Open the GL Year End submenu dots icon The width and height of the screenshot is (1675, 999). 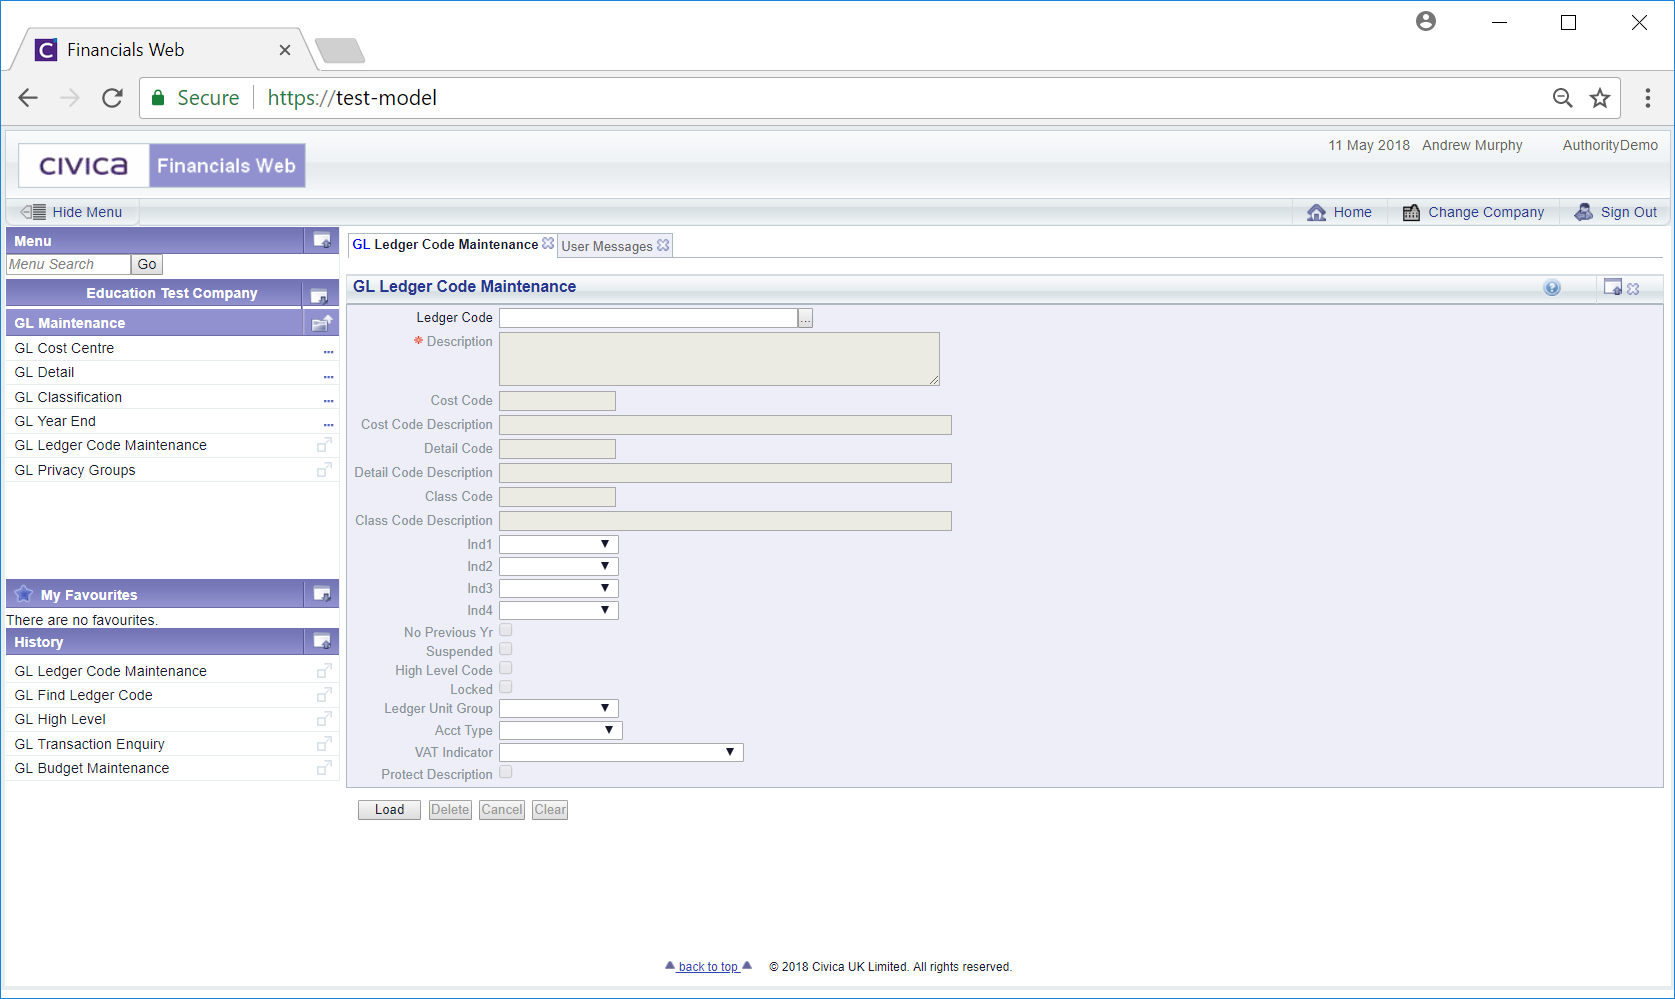(x=328, y=424)
